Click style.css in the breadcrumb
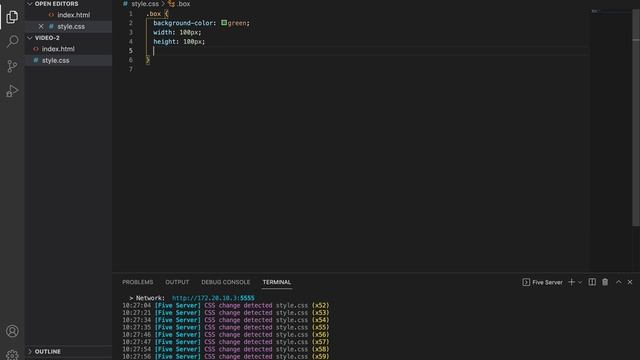This screenshot has width=640, height=360. [x=145, y=4]
